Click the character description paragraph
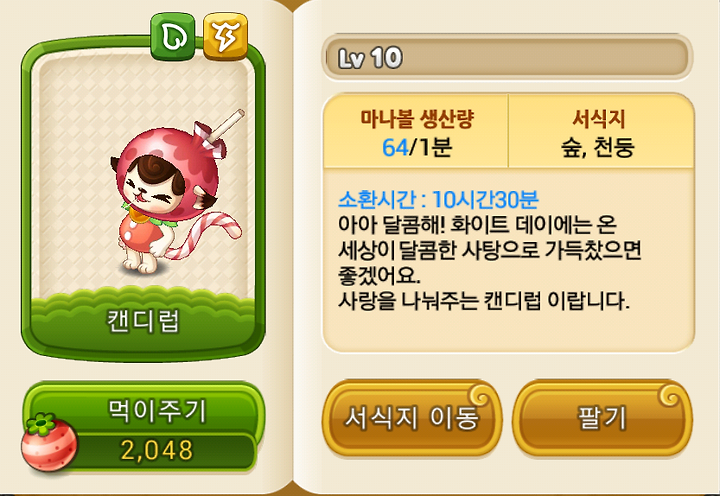This screenshot has height=496, width=720. (489, 263)
